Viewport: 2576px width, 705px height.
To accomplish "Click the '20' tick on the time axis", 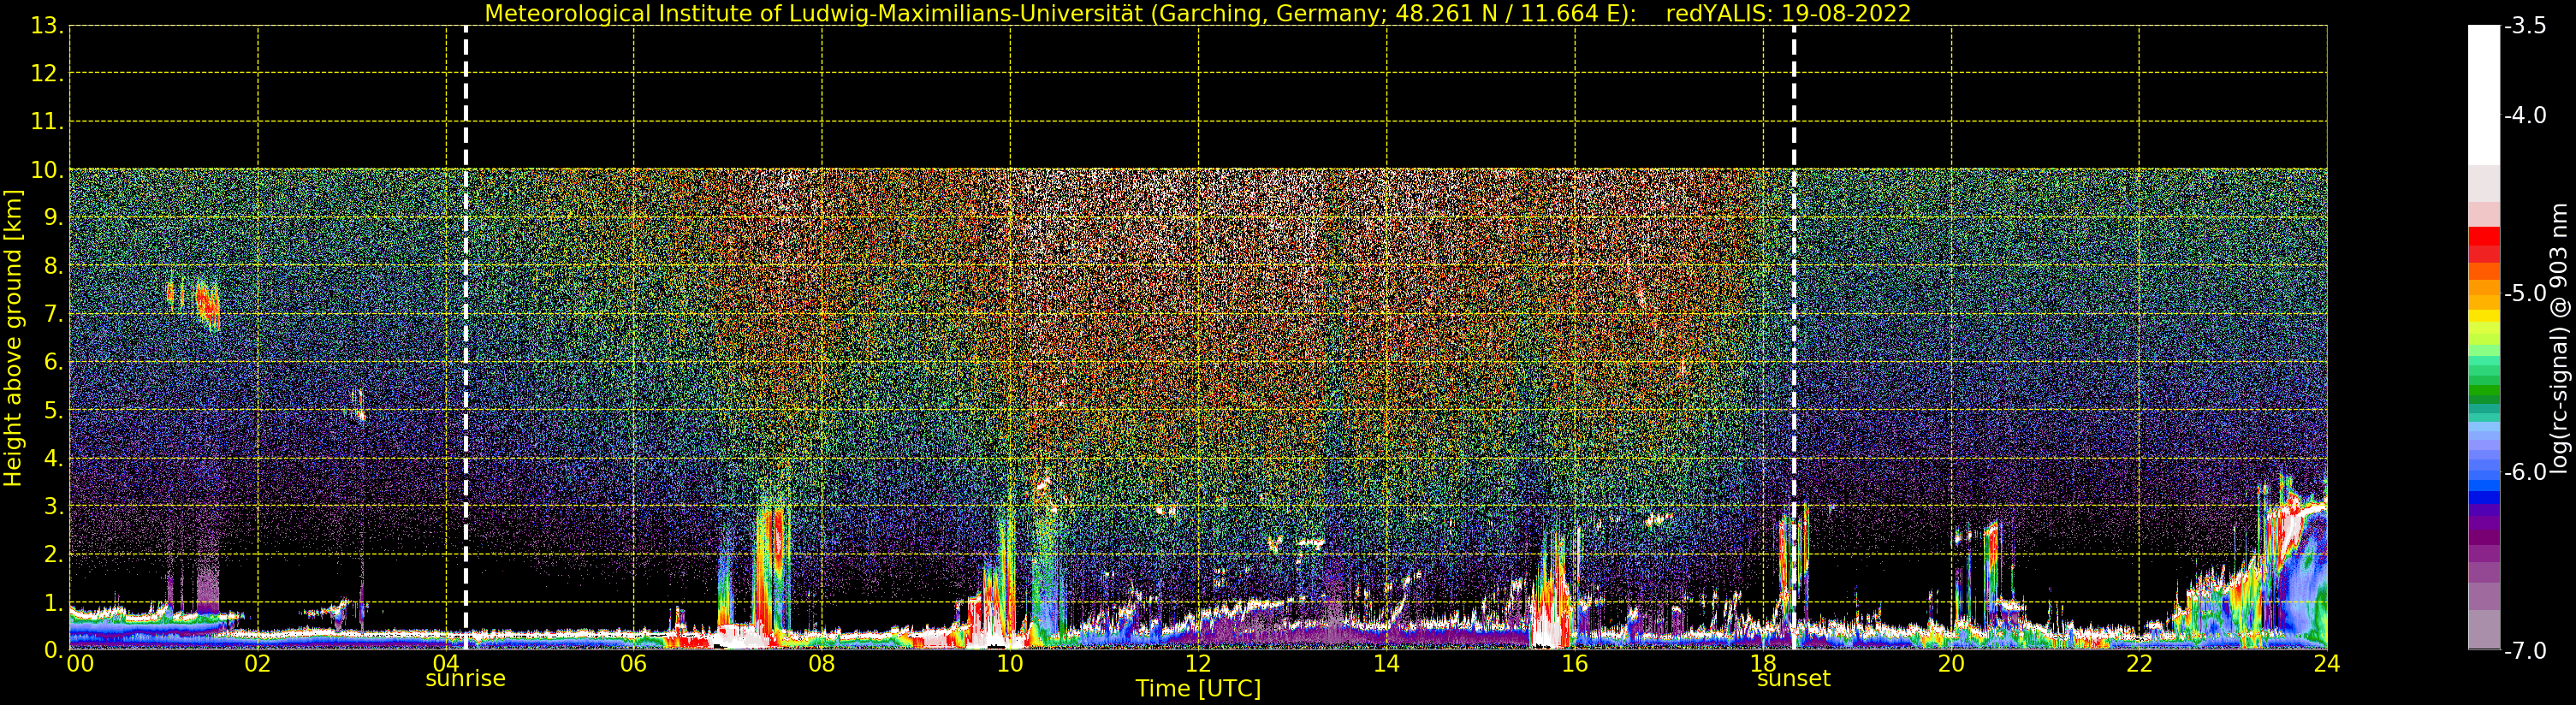I will [x=1951, y=664].
